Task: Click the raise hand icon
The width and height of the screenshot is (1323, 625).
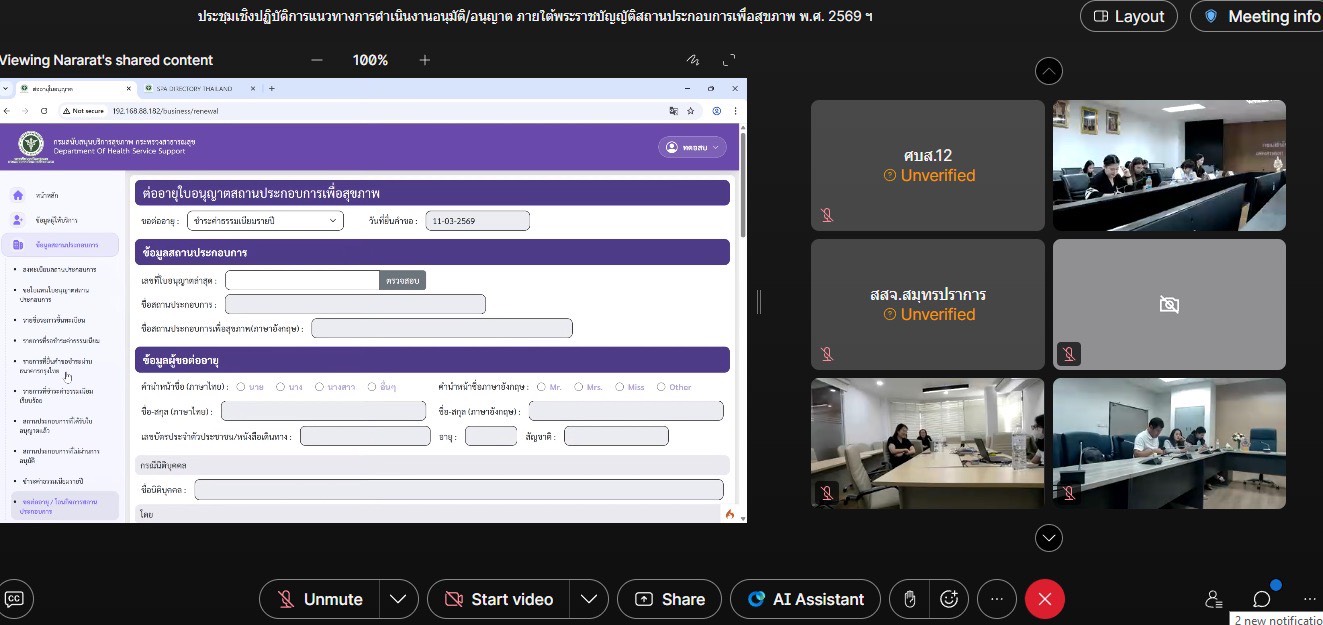Action: point(909,599)
